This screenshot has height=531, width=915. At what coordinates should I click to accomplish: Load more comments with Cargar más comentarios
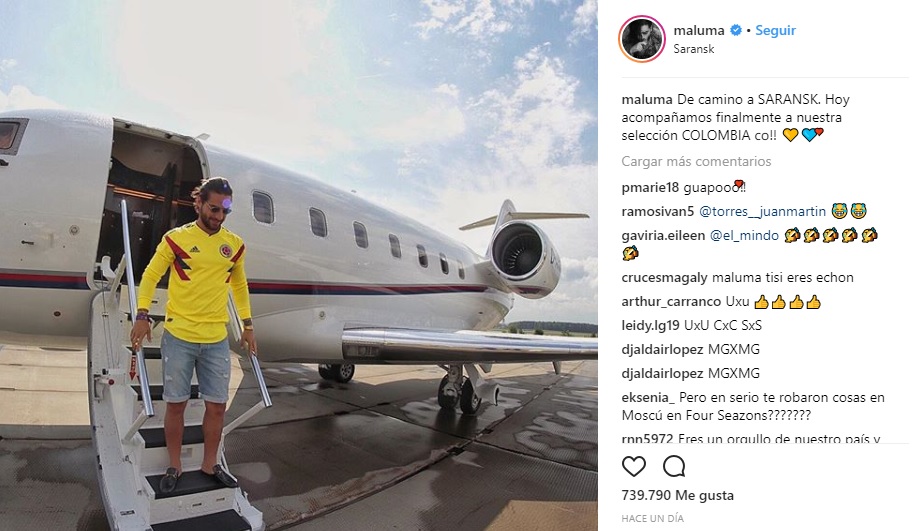click(x=696, y=161)
